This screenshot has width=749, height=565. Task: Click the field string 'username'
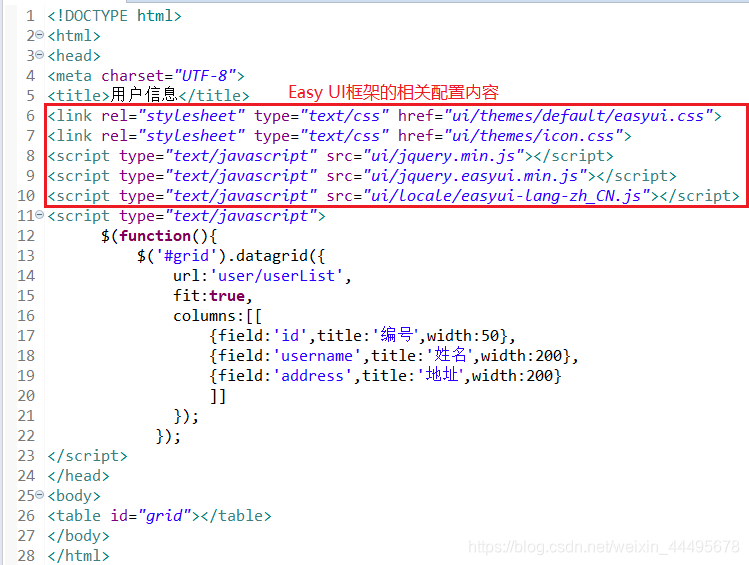tap(317, 356)
